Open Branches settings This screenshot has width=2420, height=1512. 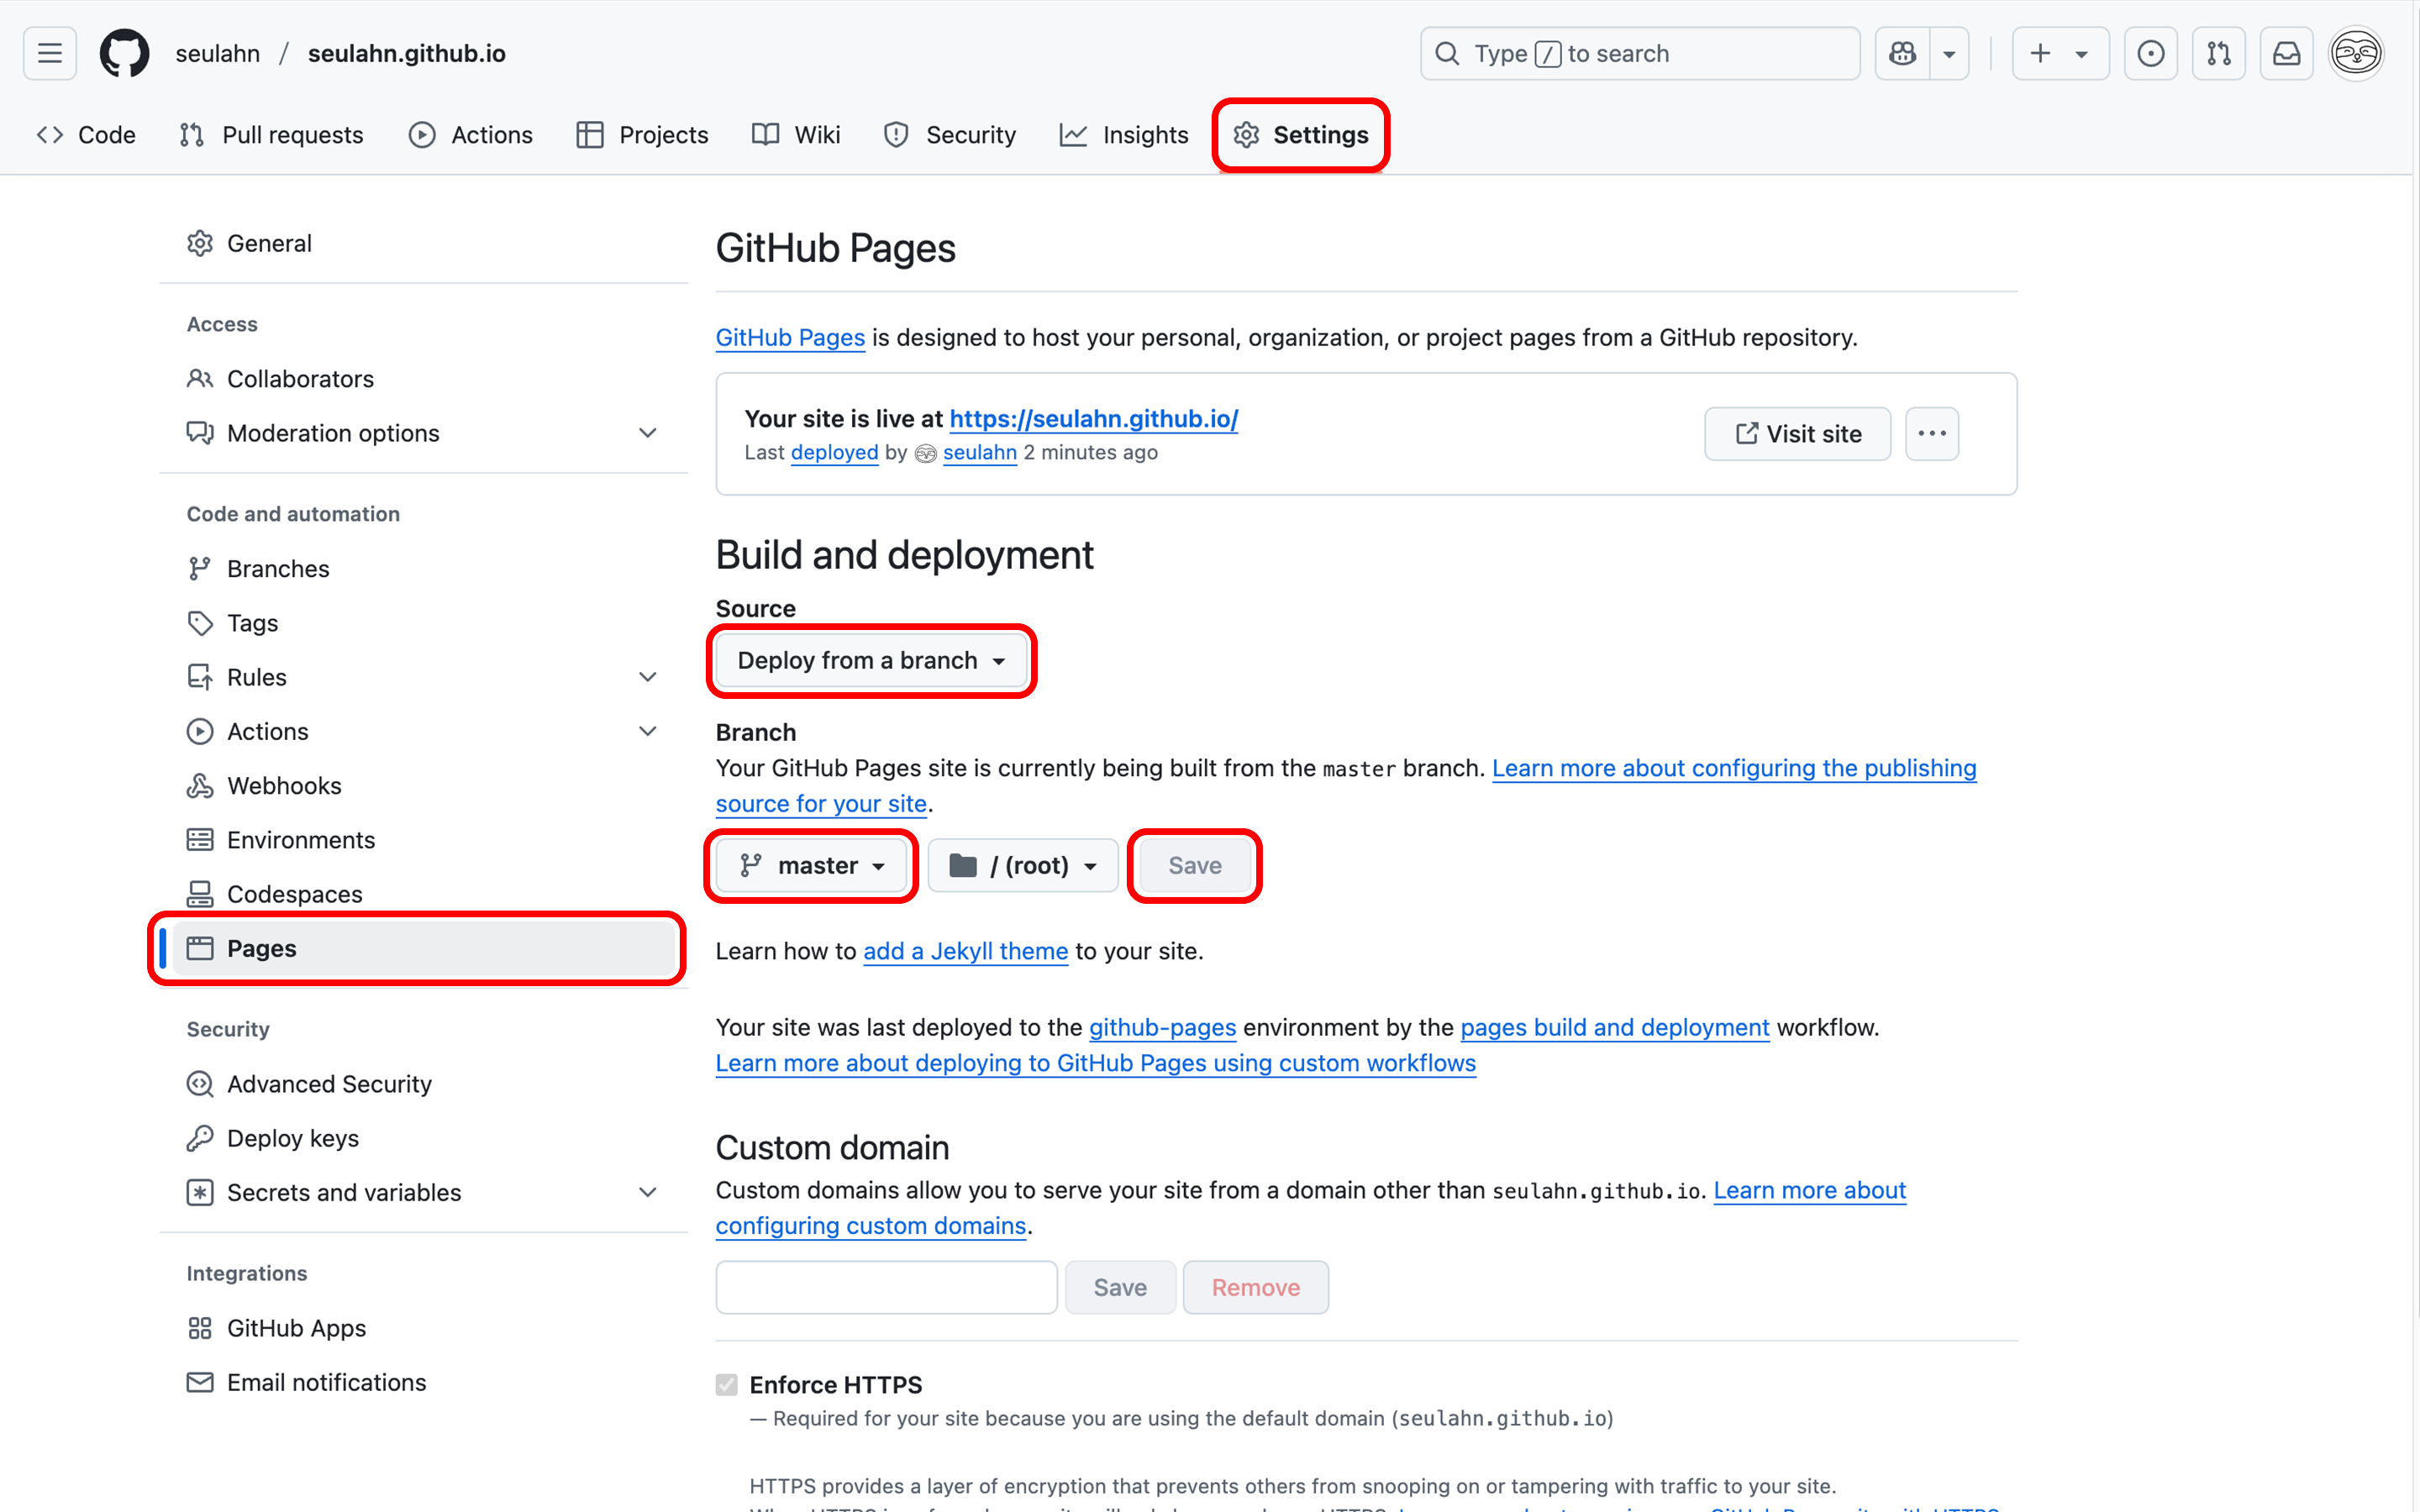click(423, 569)
